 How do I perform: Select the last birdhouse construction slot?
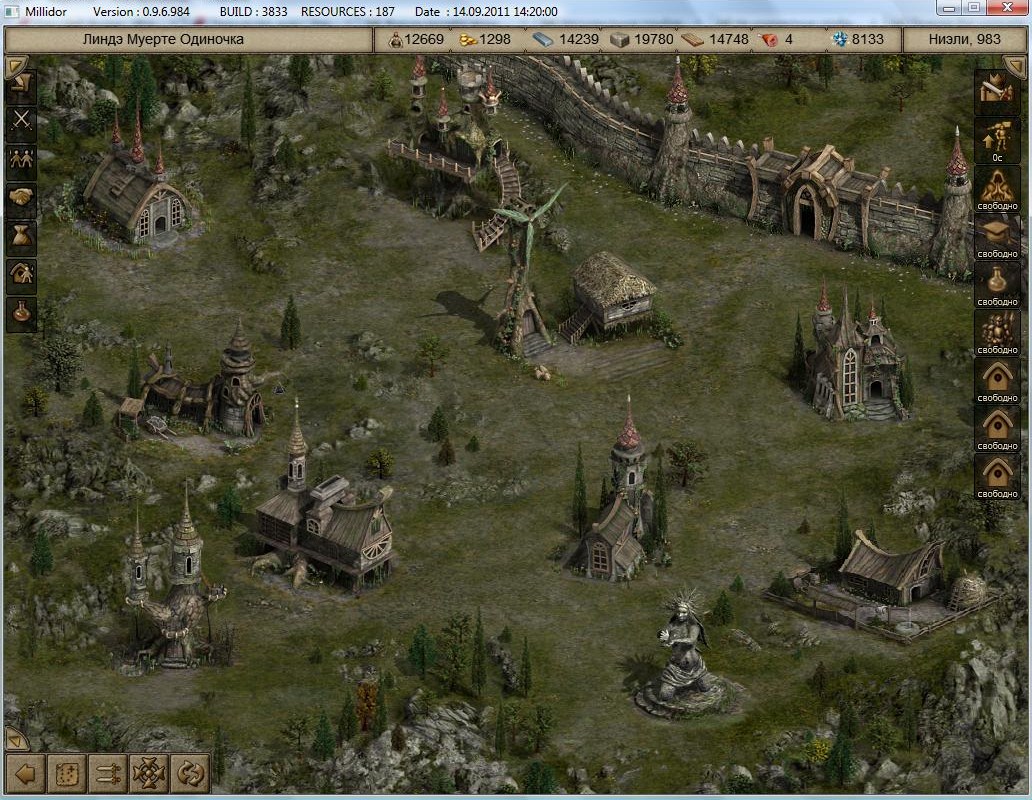tap(996, 476)
